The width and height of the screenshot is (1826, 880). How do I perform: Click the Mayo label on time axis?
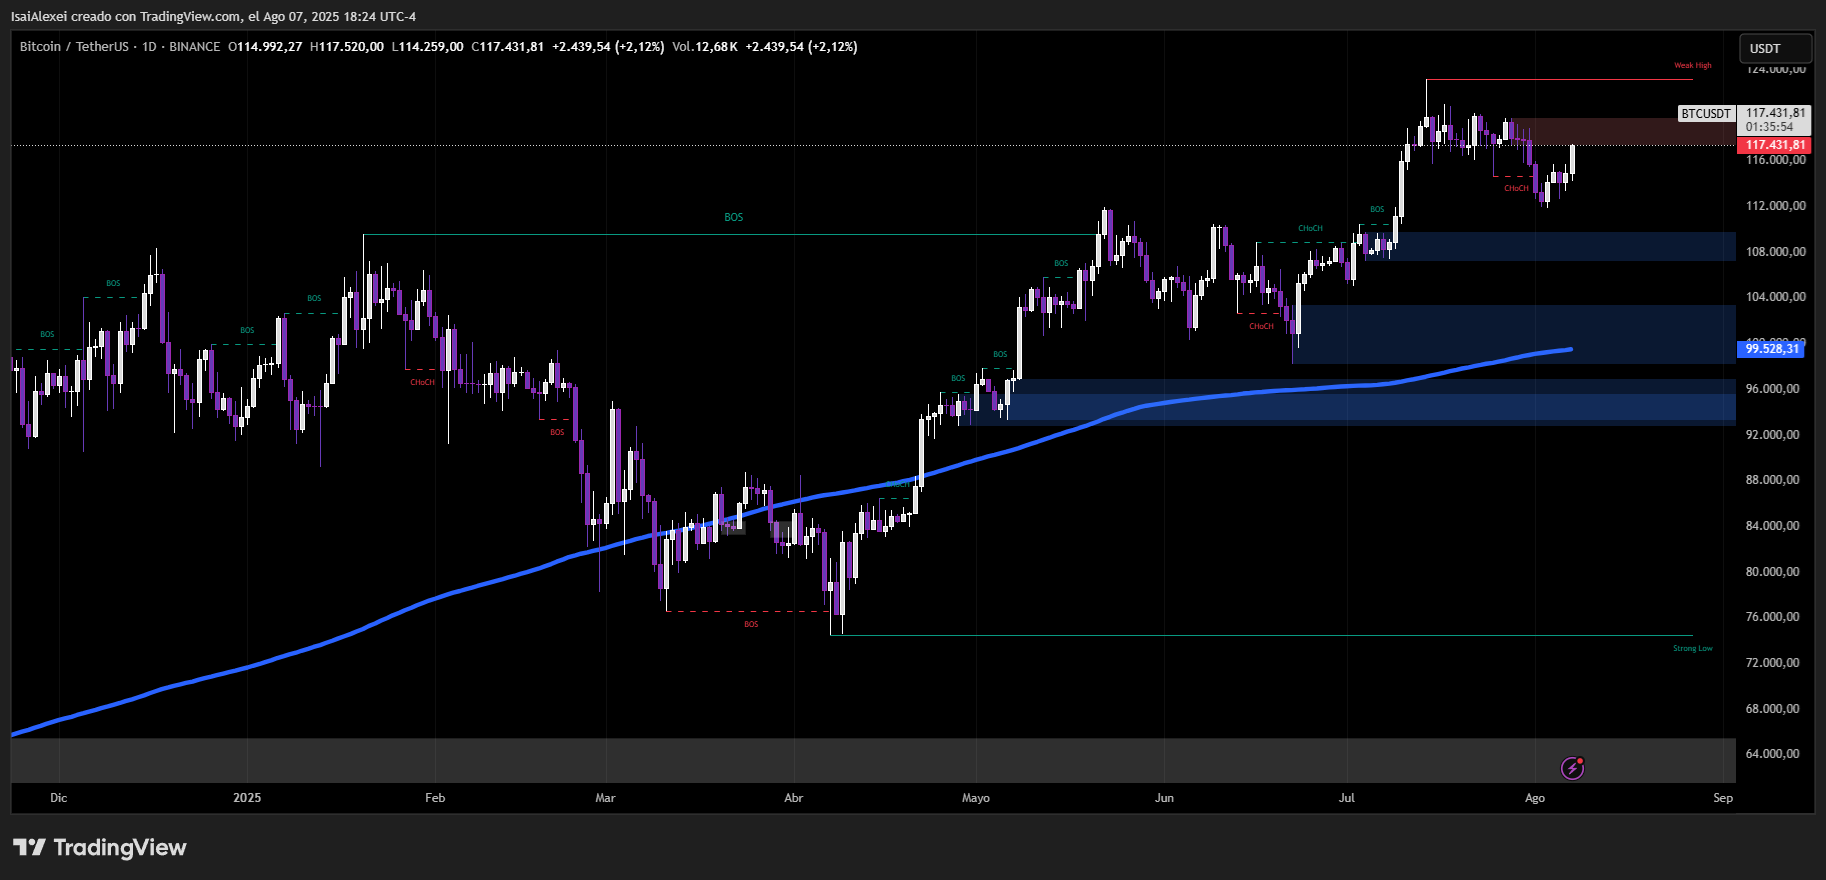975,798
